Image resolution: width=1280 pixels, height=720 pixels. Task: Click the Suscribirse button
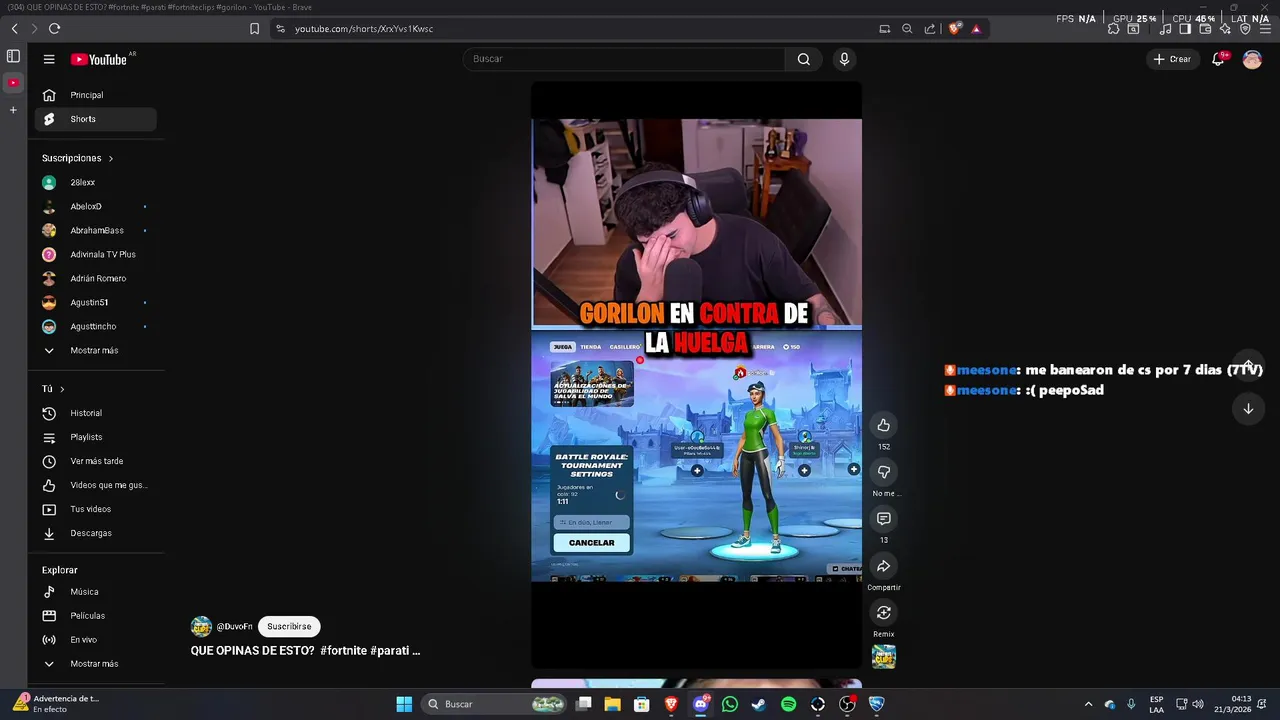289,626
